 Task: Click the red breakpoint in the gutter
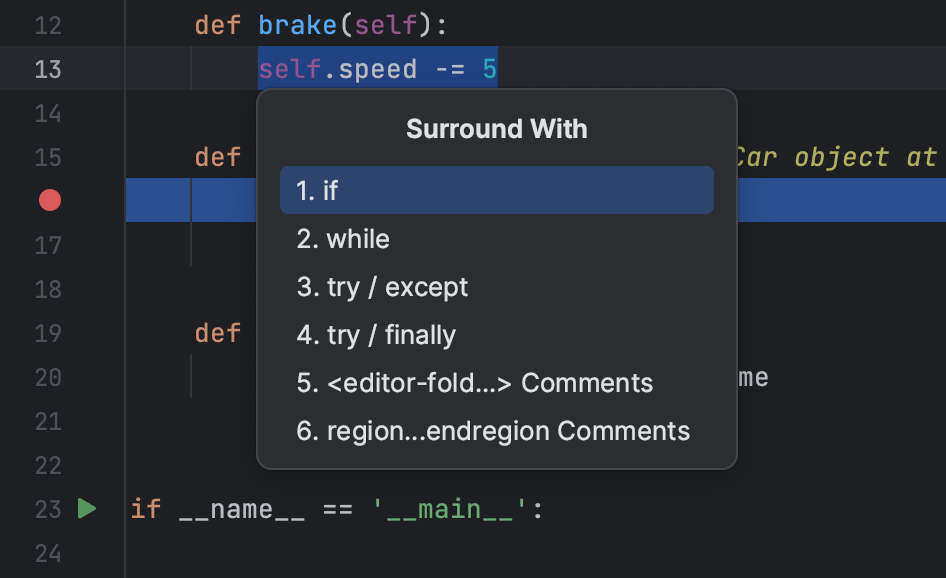click(x=49, y=200)
